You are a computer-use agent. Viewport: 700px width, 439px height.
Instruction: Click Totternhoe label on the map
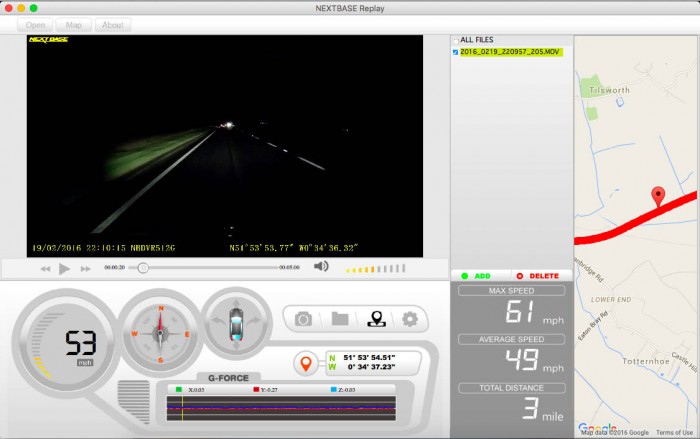click(x=646, y=361)
